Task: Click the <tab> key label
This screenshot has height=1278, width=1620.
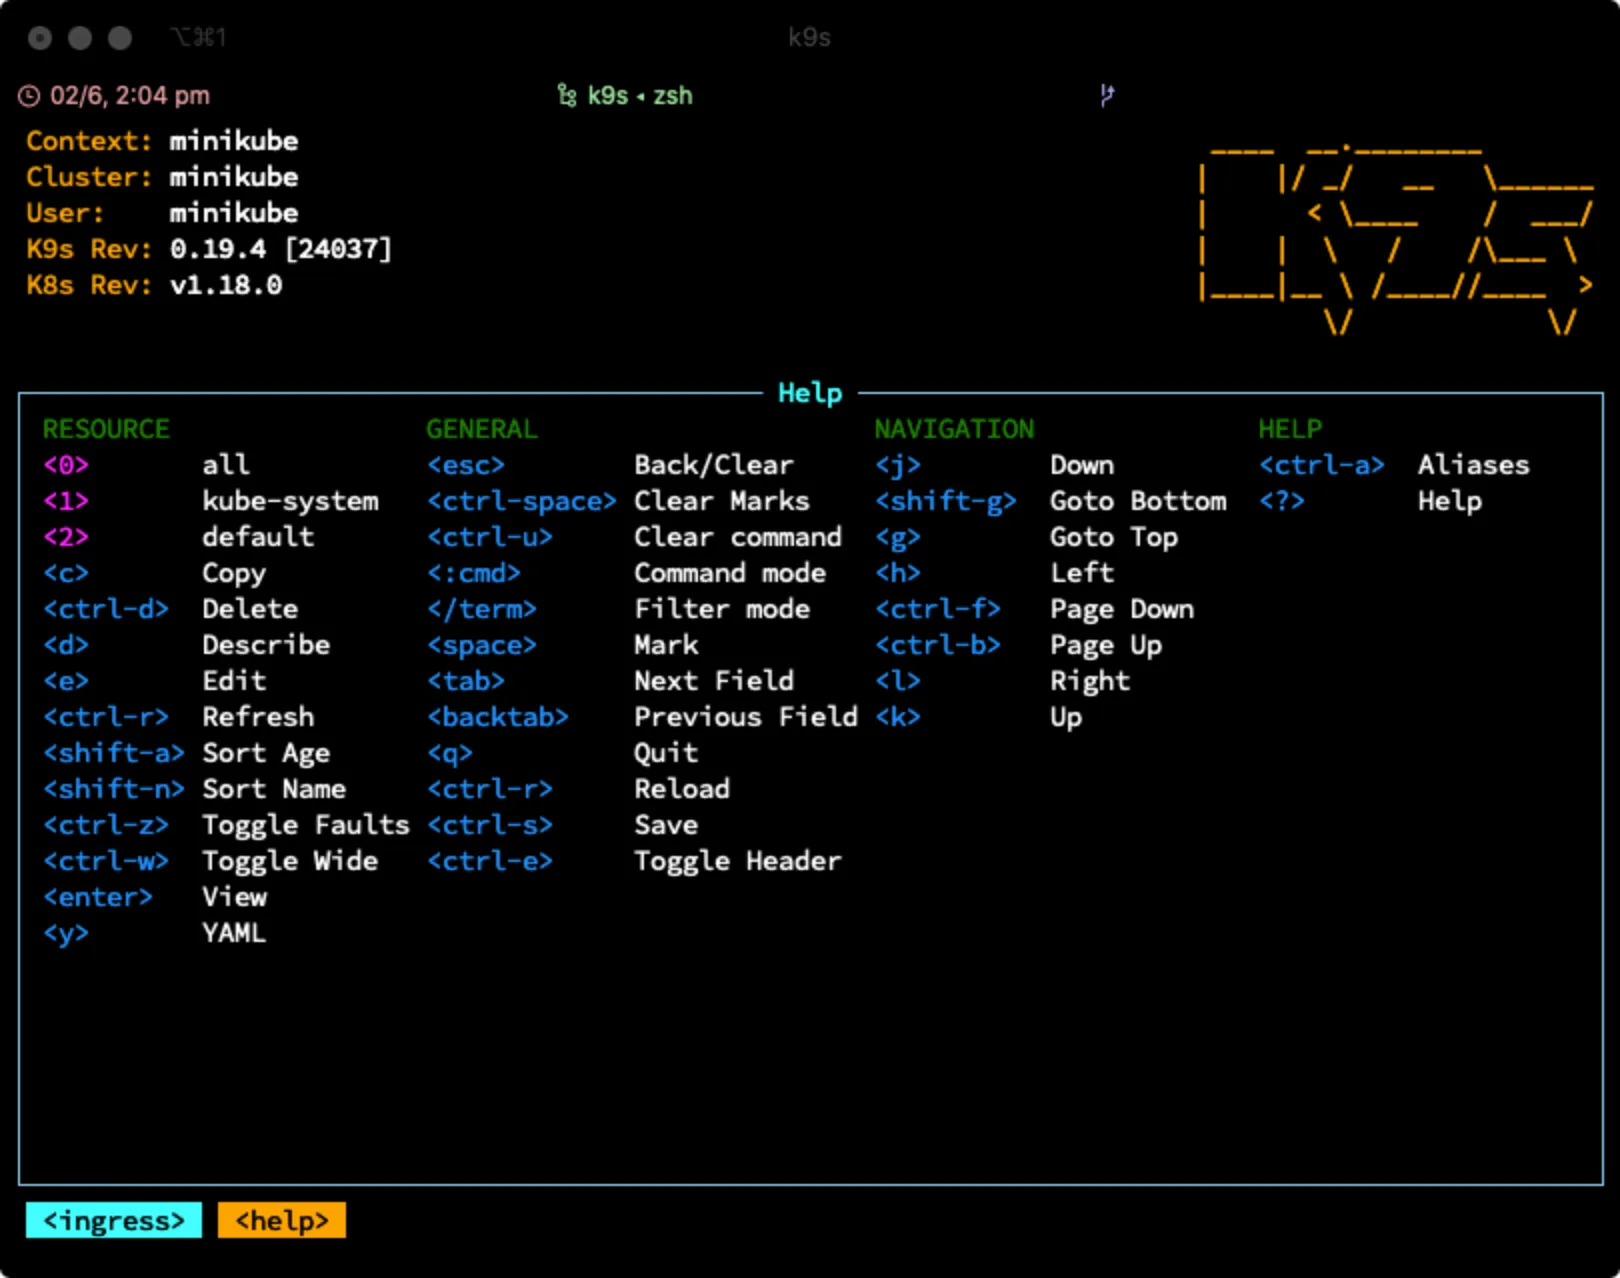Action: coord(466,681)
